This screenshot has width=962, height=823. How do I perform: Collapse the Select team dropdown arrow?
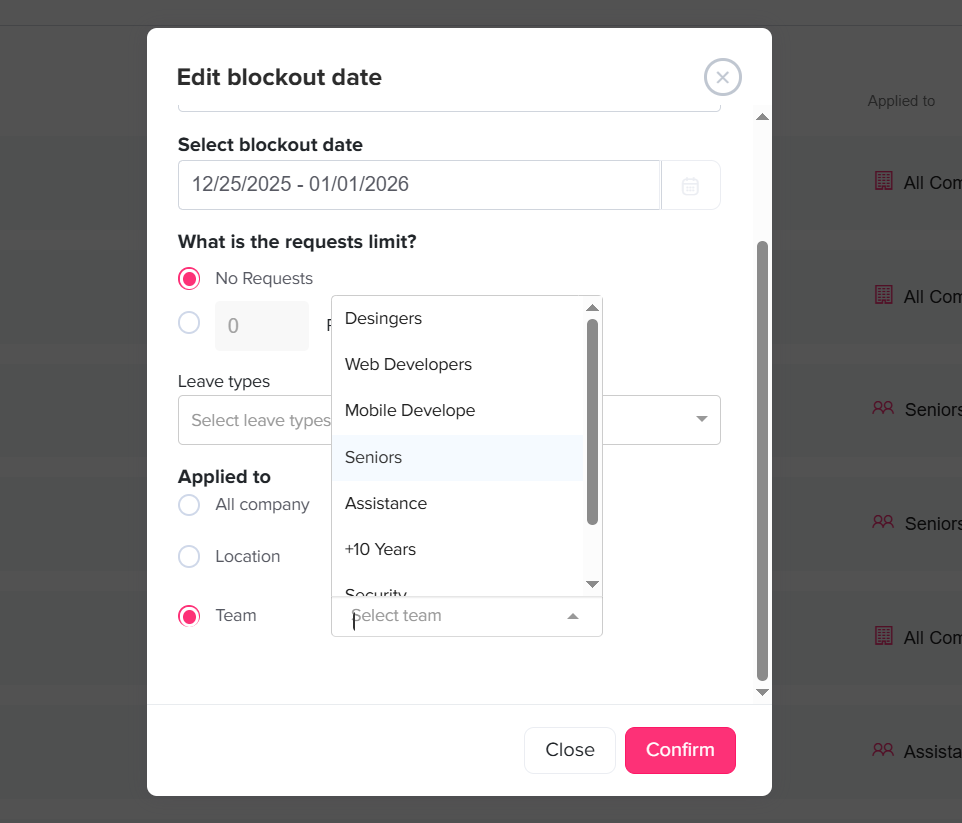pos(573,616)
